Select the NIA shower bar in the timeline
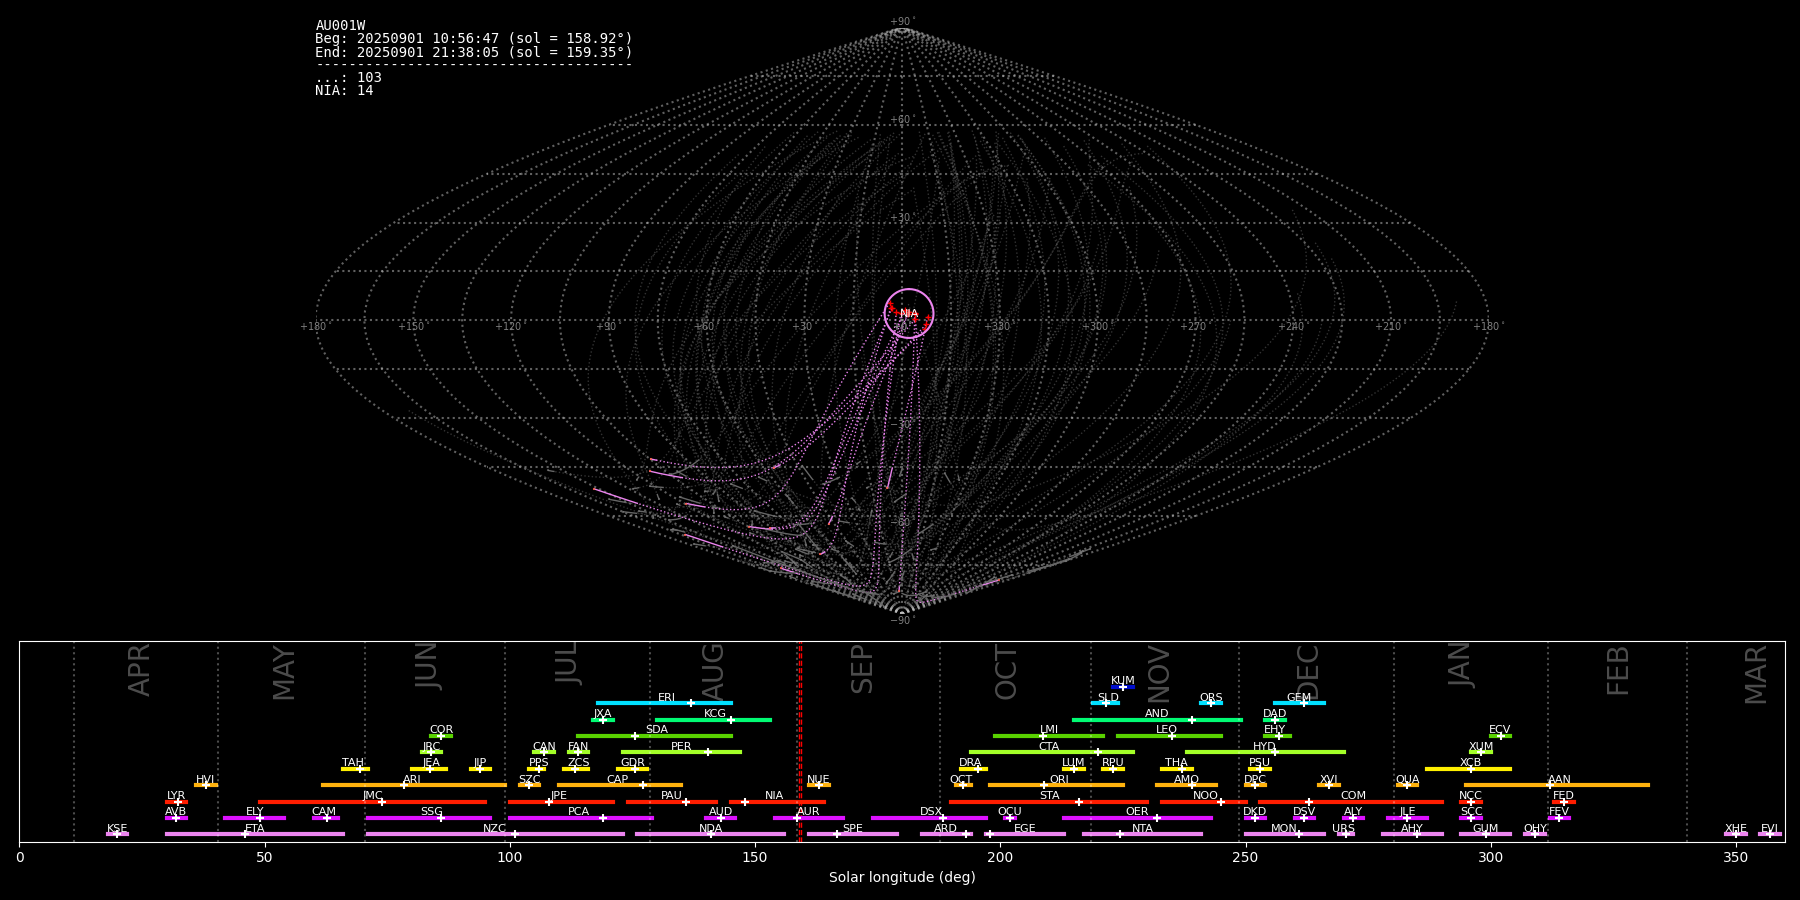Viewport: 1800px width, 900px height. coord(777,802)
